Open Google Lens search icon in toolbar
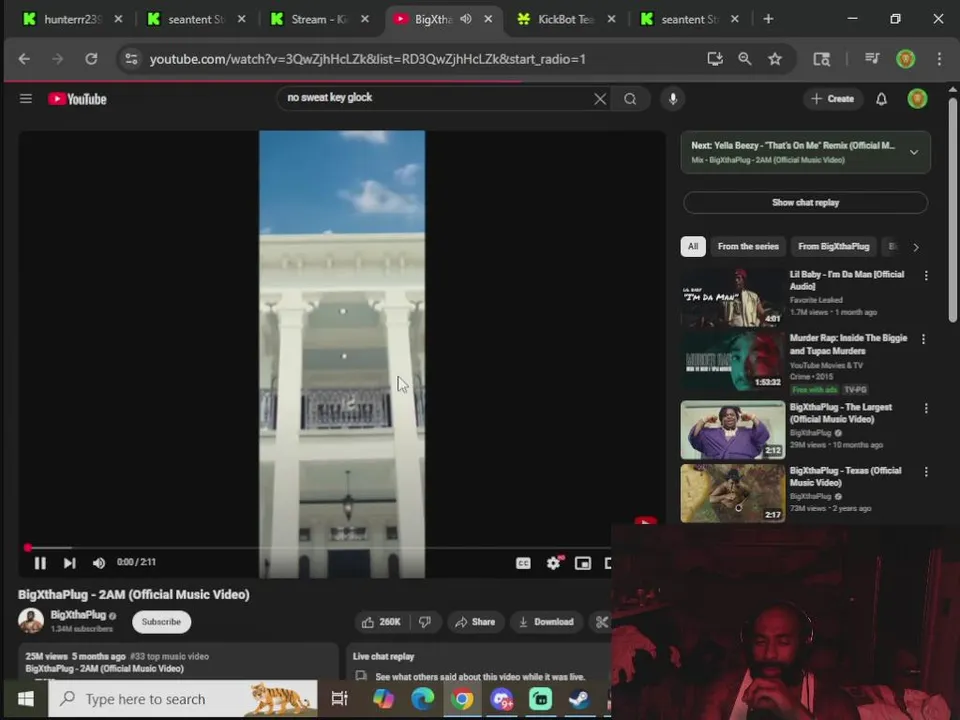The image size is (960, 720). point(822,59)
